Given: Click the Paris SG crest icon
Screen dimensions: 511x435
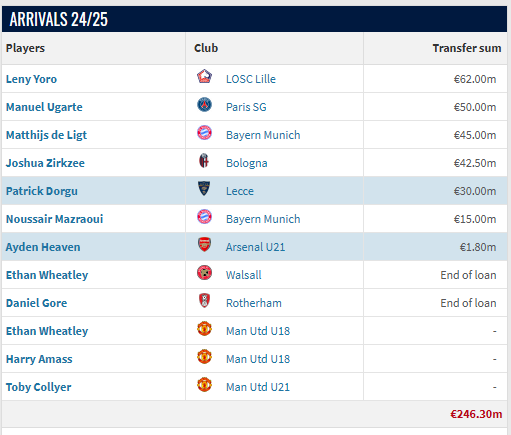Looking at the screenshot, I should point(204,105).
